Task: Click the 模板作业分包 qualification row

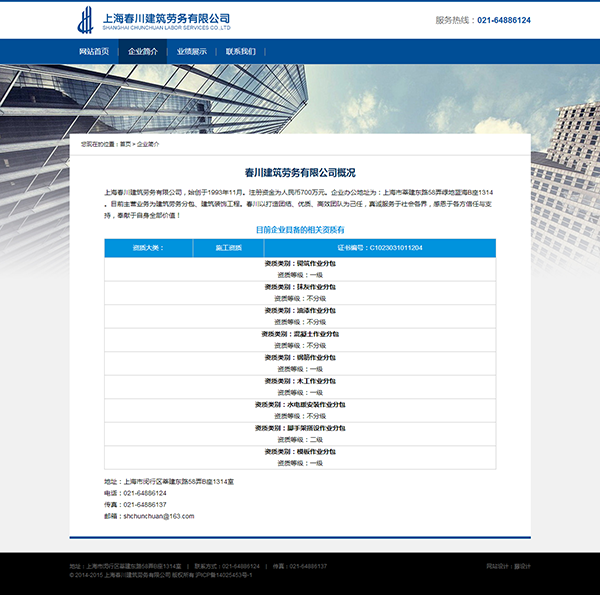Action: pyautogui.click(x=300, y=458)
